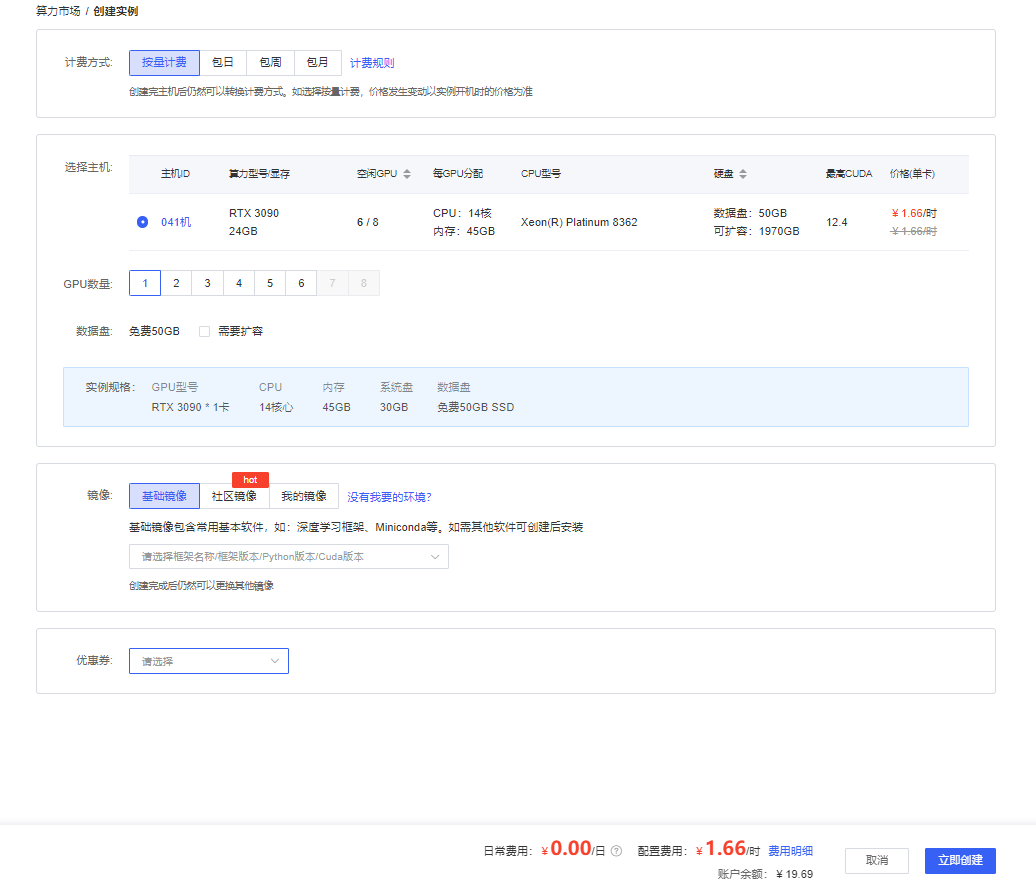Click the 账户余额 ¥19.69 text
Image resolution: width=1036 pixels, height=882 pixels.
tap(765, 874)
